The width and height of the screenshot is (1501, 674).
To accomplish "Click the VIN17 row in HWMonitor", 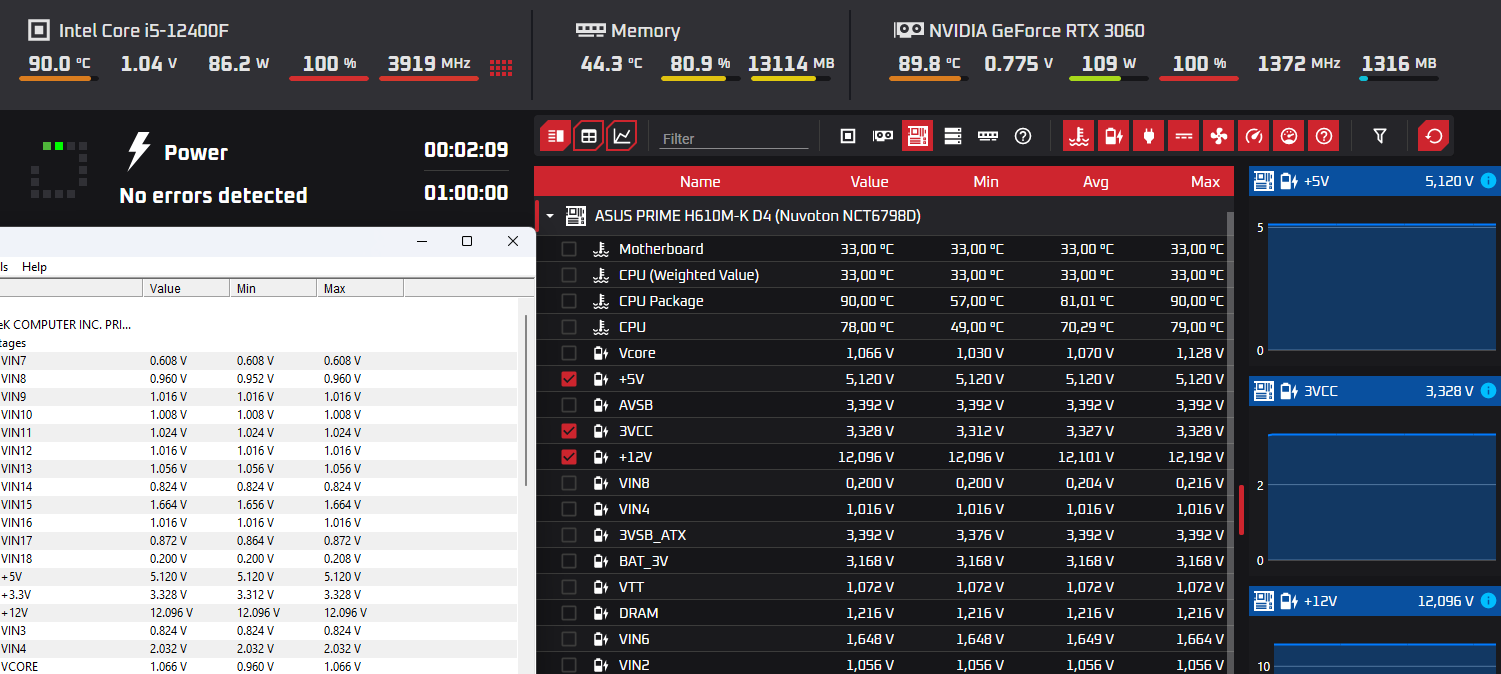I will [x=258, y=541].
